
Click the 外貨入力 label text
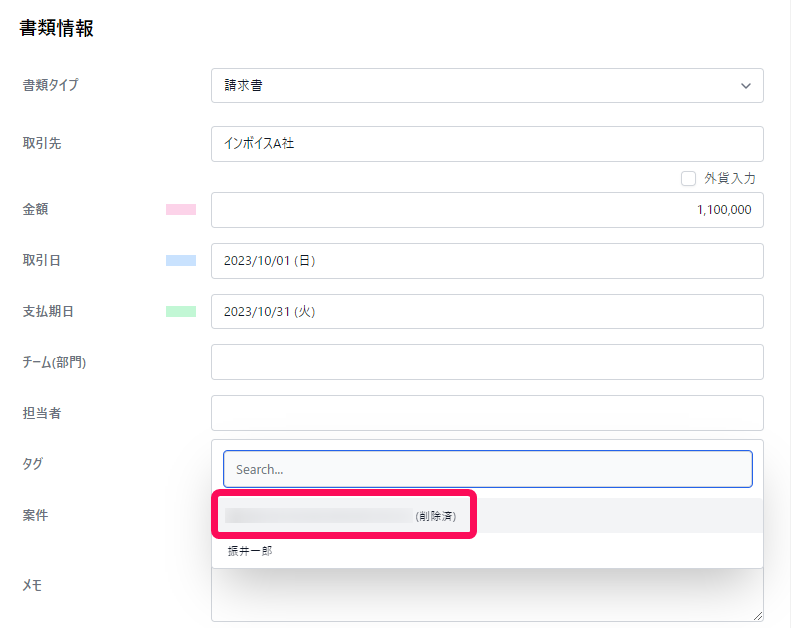(730, 178)
